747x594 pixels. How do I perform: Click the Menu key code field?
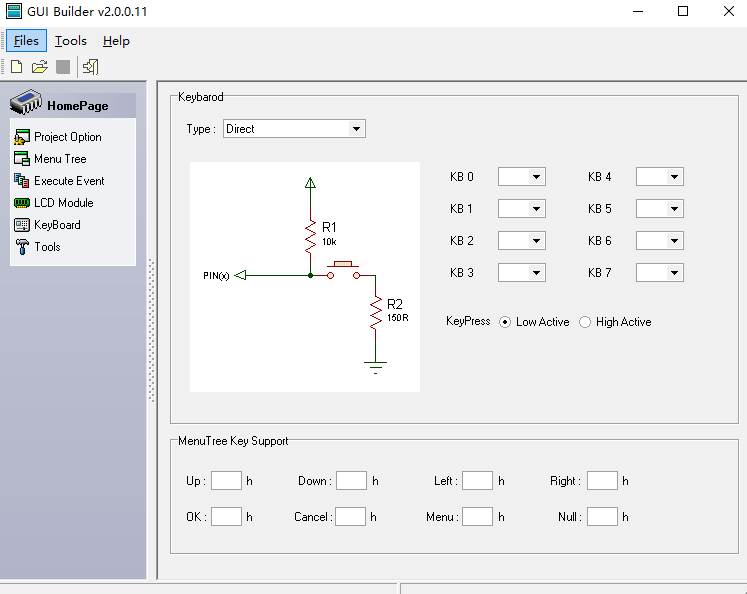coord(477,516)
